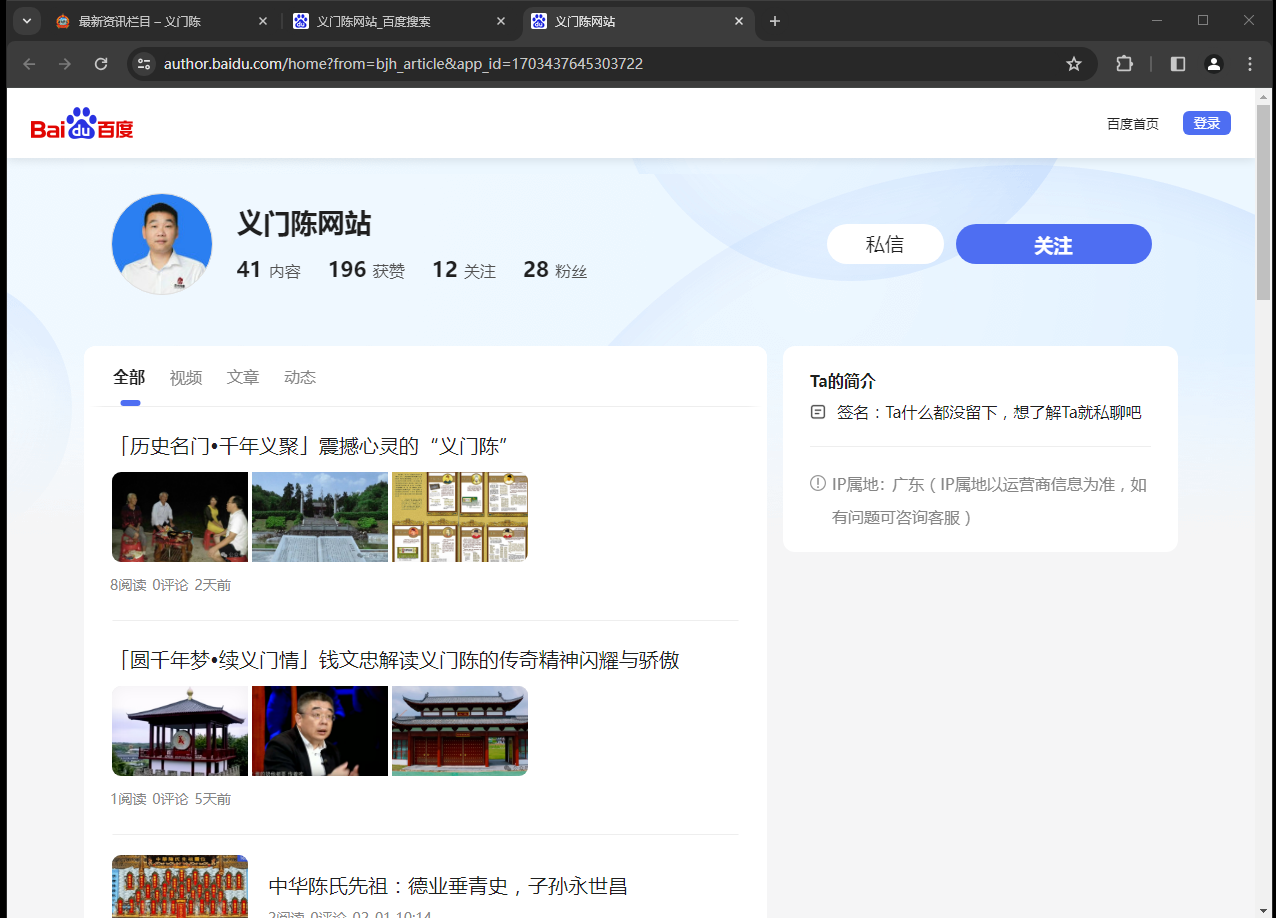Open the Chrome three-dot menu
Viewport: 1276px width, 918px height.
[x=1250, y=64]
